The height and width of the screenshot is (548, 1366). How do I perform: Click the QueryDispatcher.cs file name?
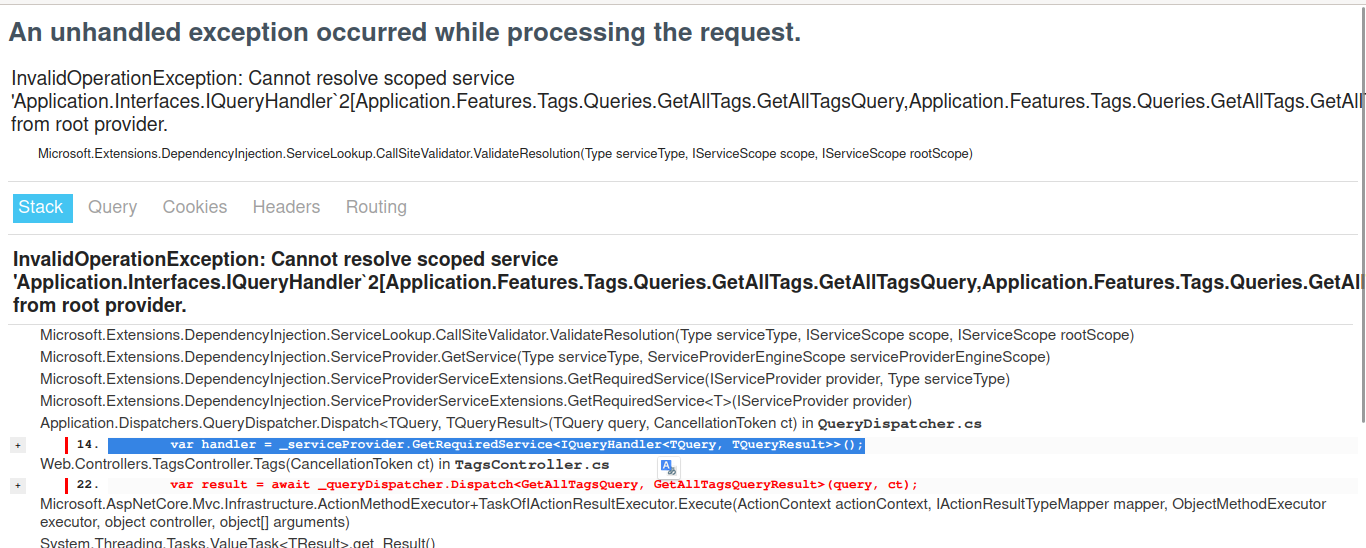pyautogui.click(x=899, y=424)
